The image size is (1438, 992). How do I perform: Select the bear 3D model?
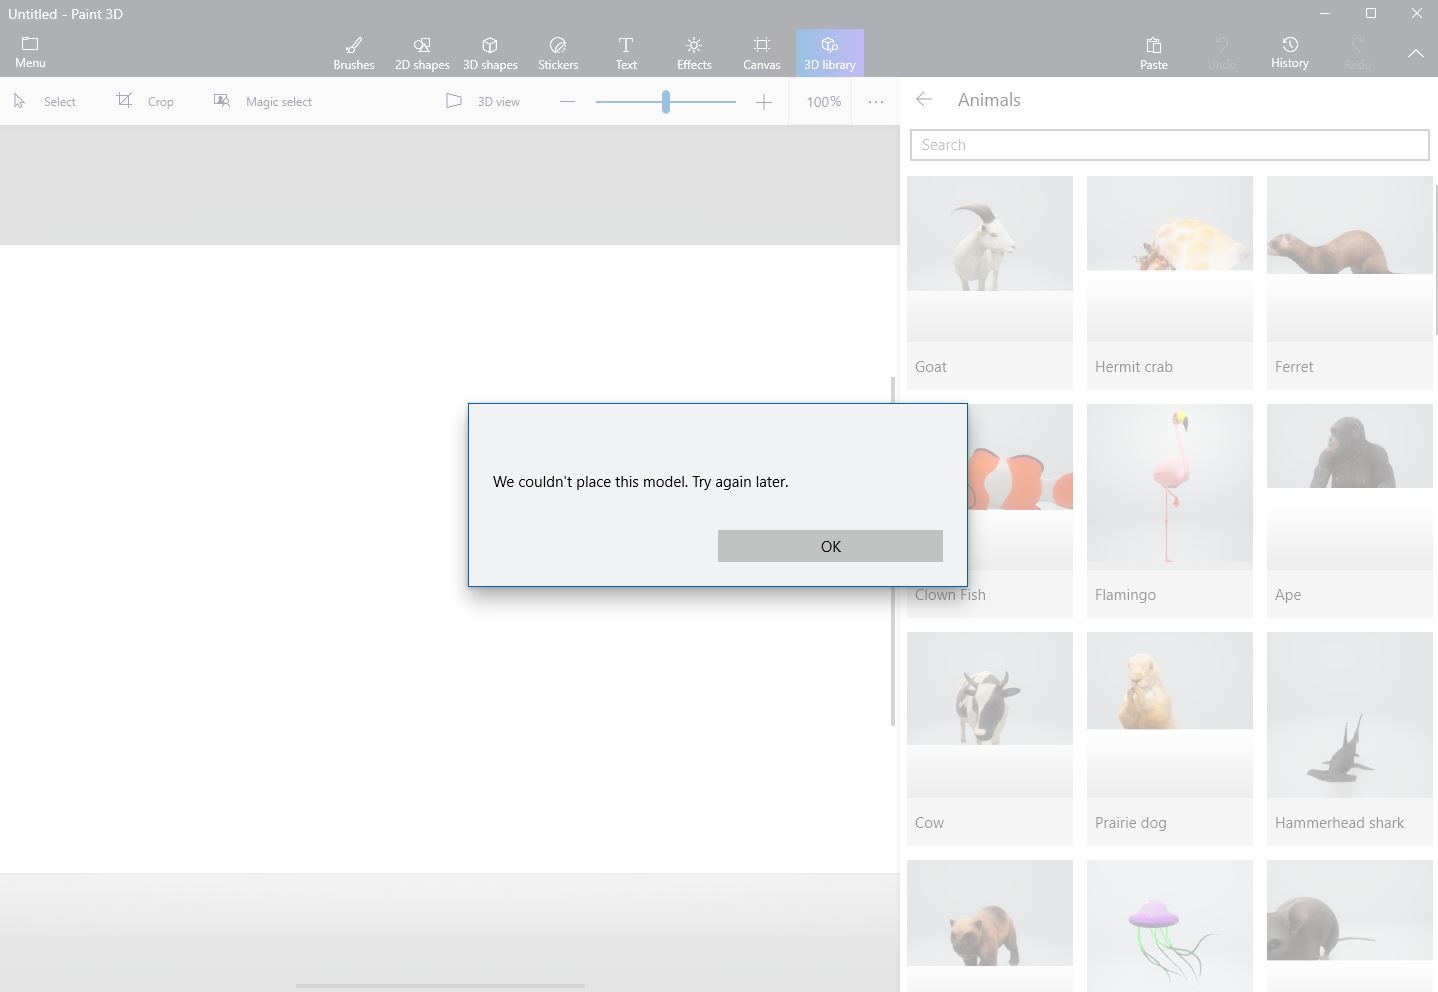pos(990,926)
